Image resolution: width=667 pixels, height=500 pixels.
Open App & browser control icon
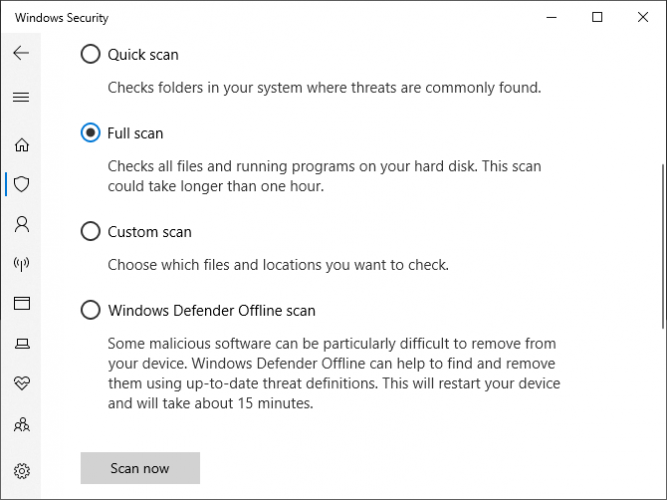[21, 304]
